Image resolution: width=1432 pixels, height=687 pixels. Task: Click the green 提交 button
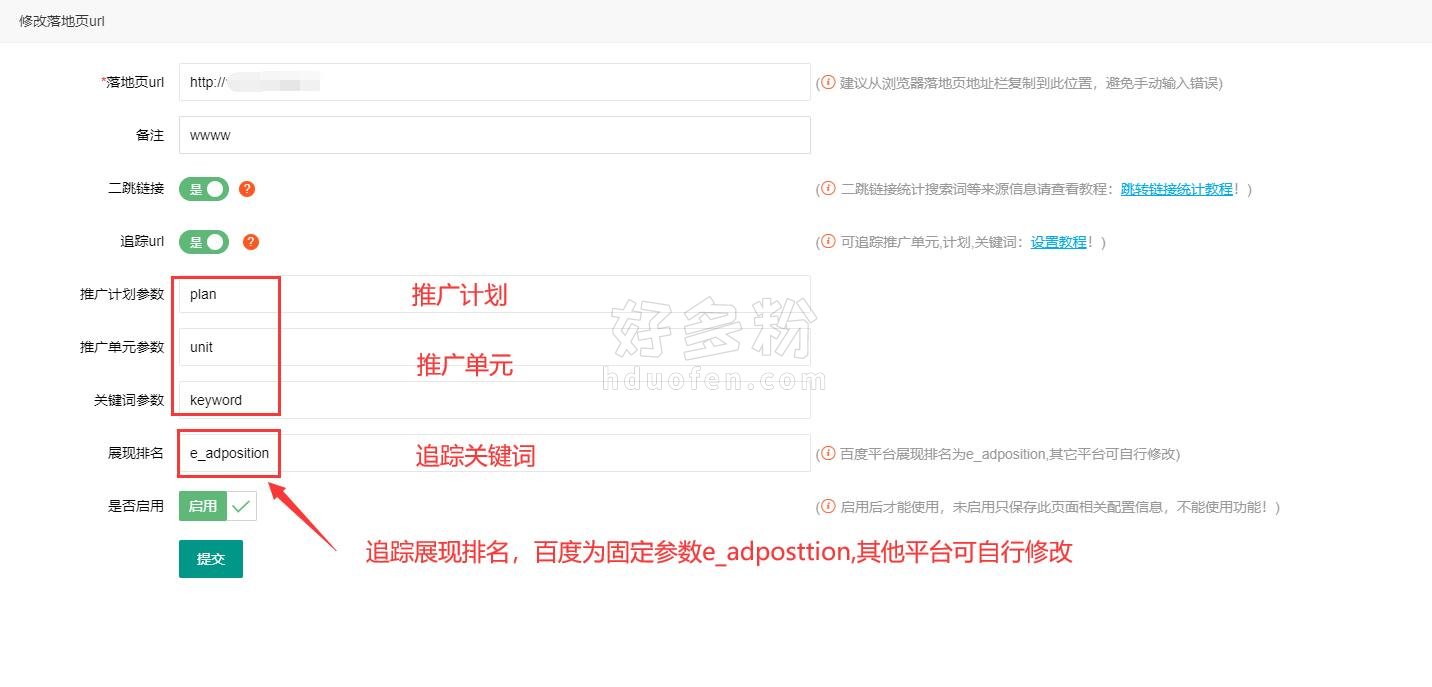click(211, 559)
